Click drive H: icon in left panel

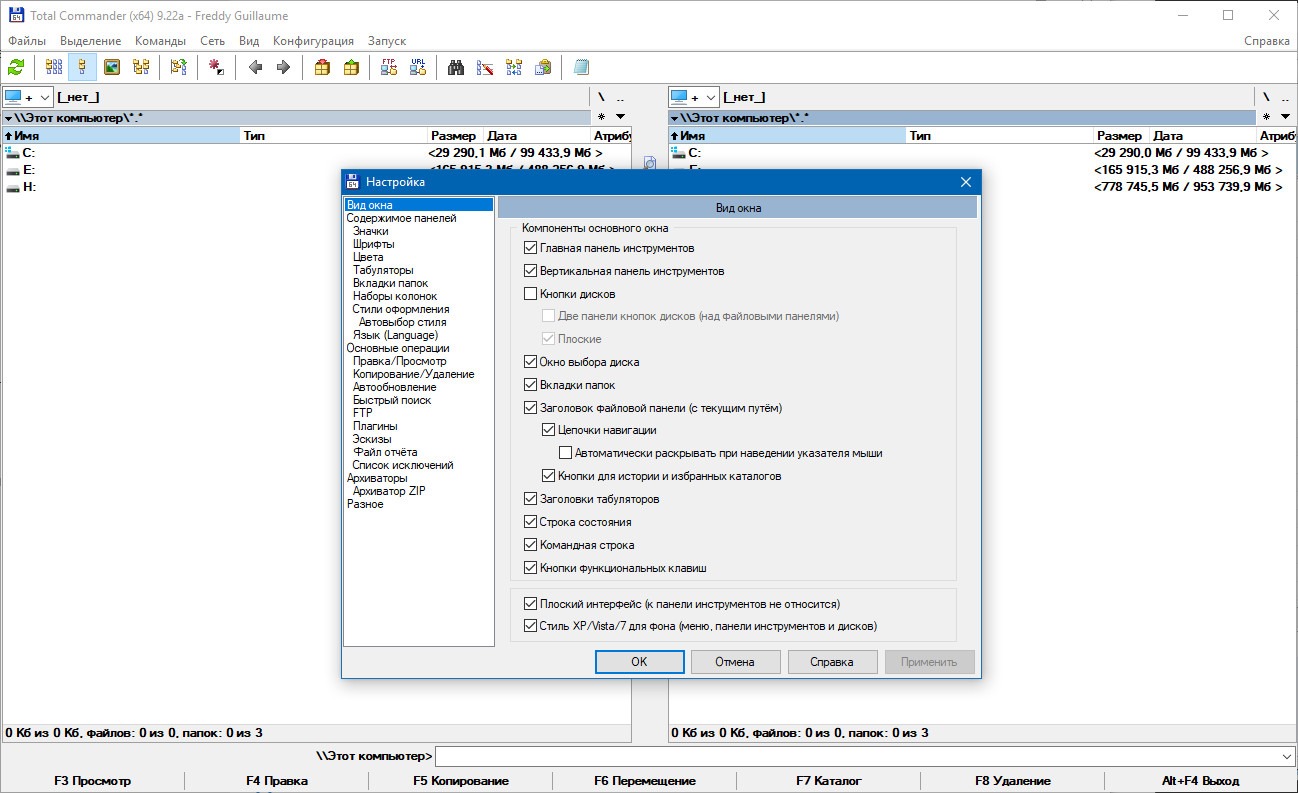point(13,187)
